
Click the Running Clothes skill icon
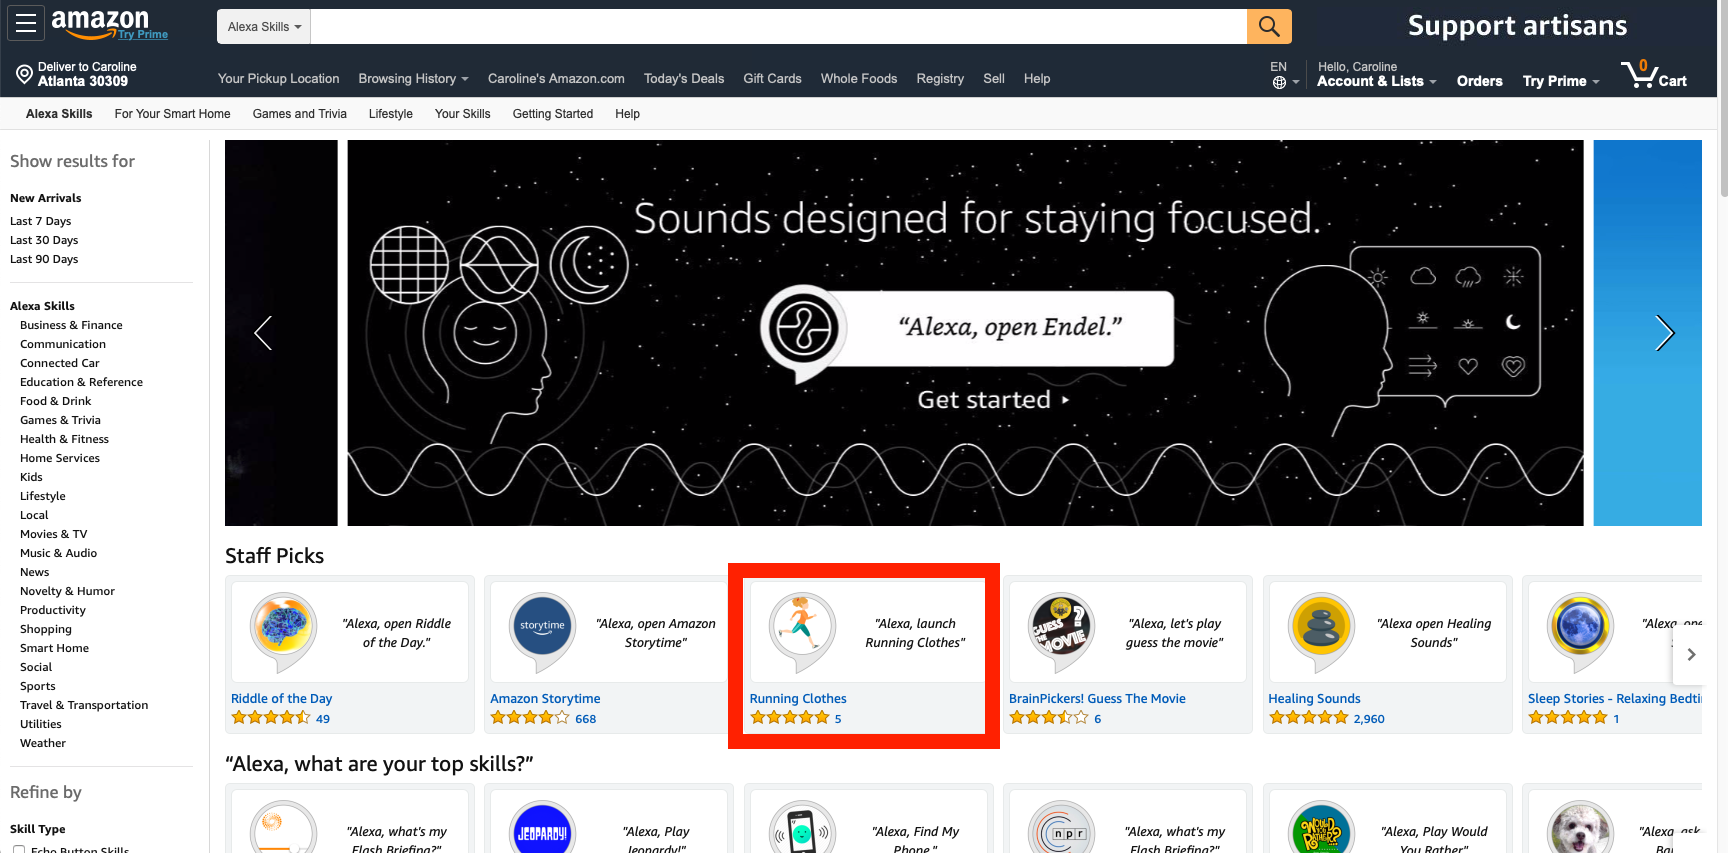click(801, 631)
